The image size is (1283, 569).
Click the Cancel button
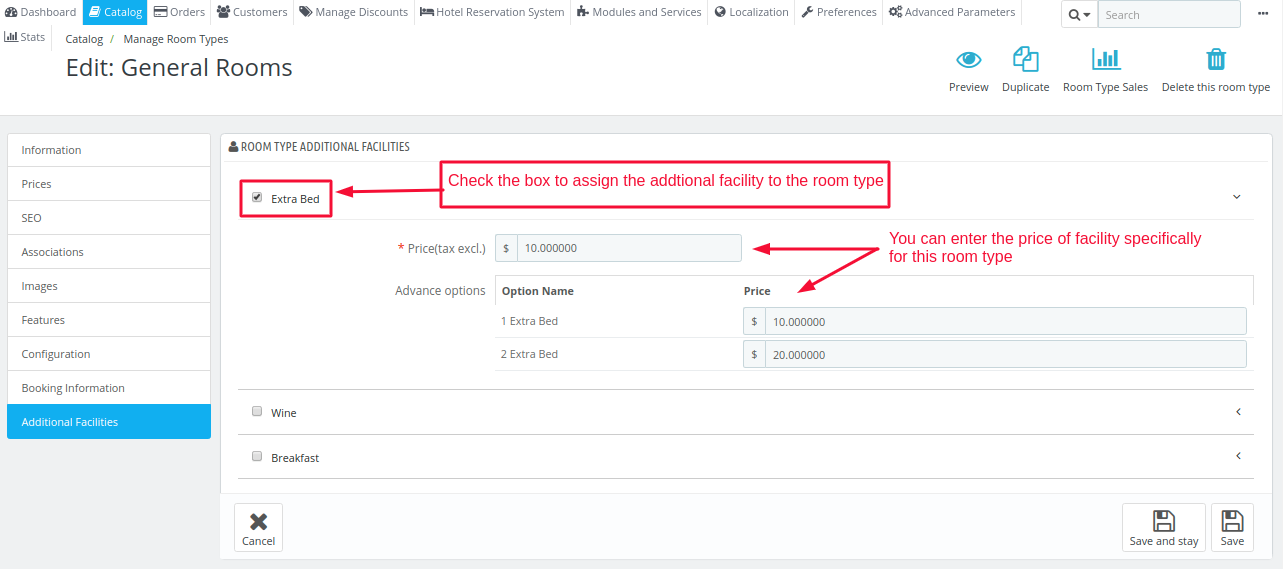click(x=258, y=527)
